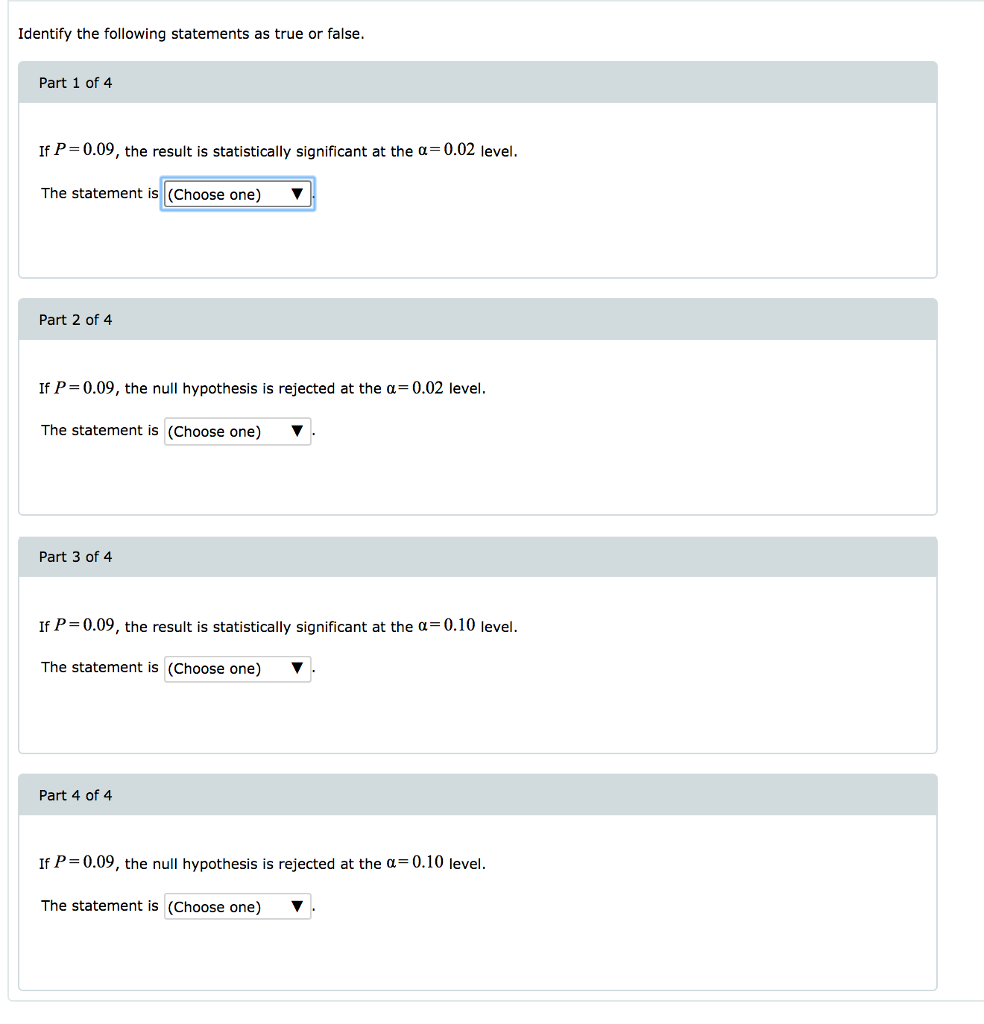Open the Part 4 answer dropdown

[237, 906]
